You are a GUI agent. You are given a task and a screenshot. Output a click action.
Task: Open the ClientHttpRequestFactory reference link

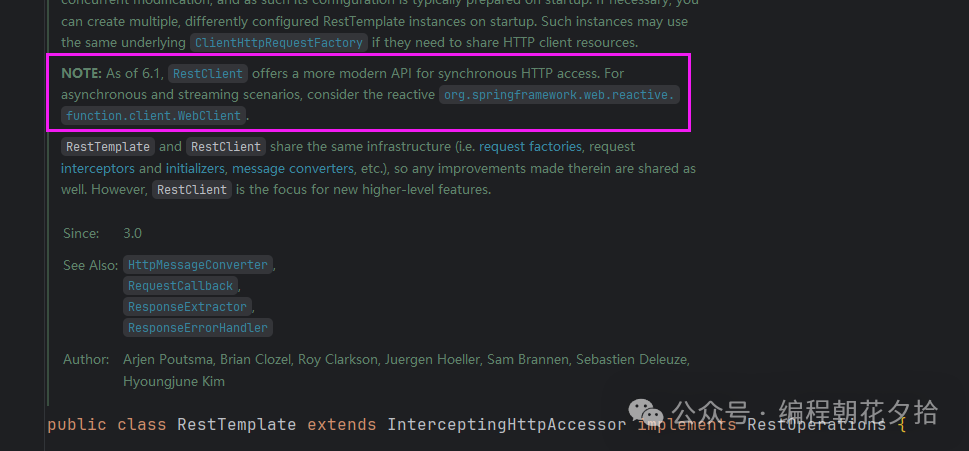coord(279,43)
